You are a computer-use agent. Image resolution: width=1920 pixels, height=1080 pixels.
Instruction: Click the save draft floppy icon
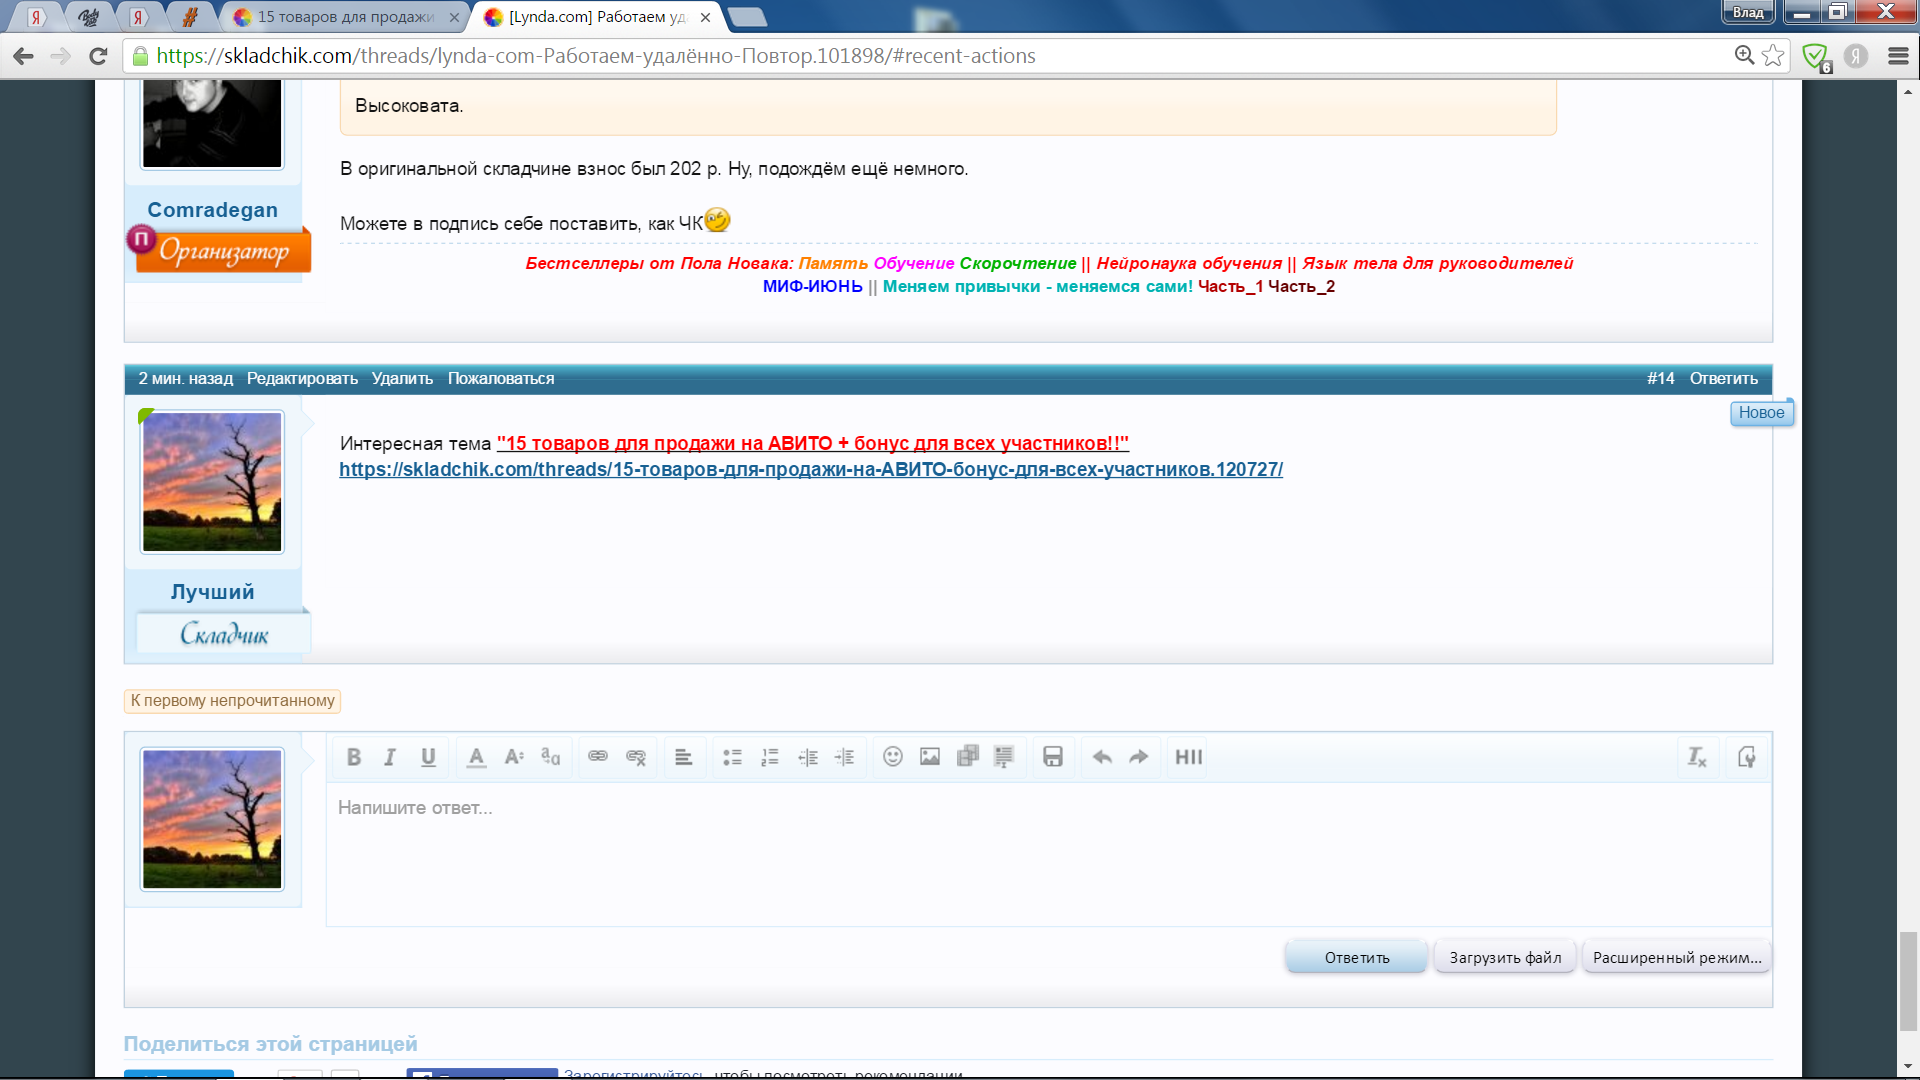[1052, 757]
